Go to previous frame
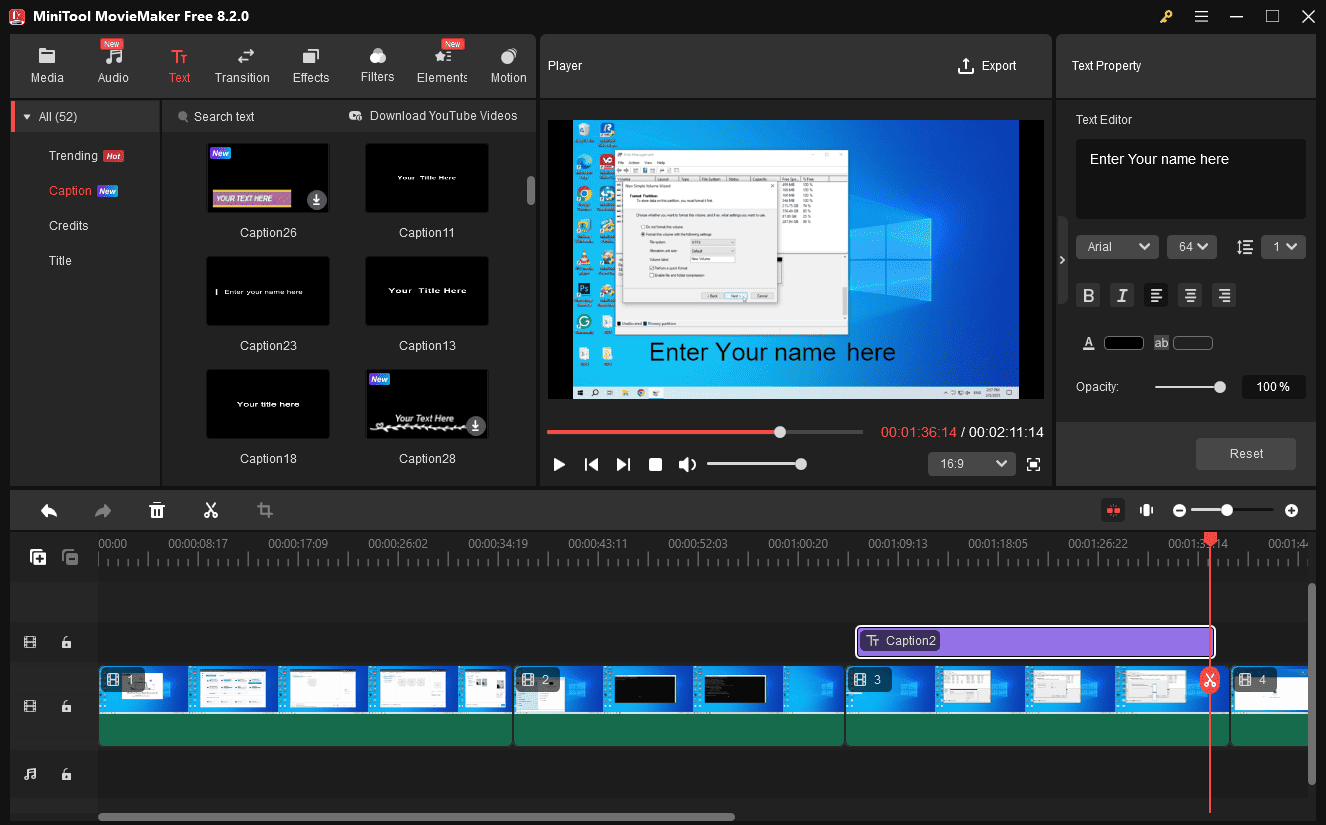The height and width of the screenshot is (825, 1326). (591, 465)
